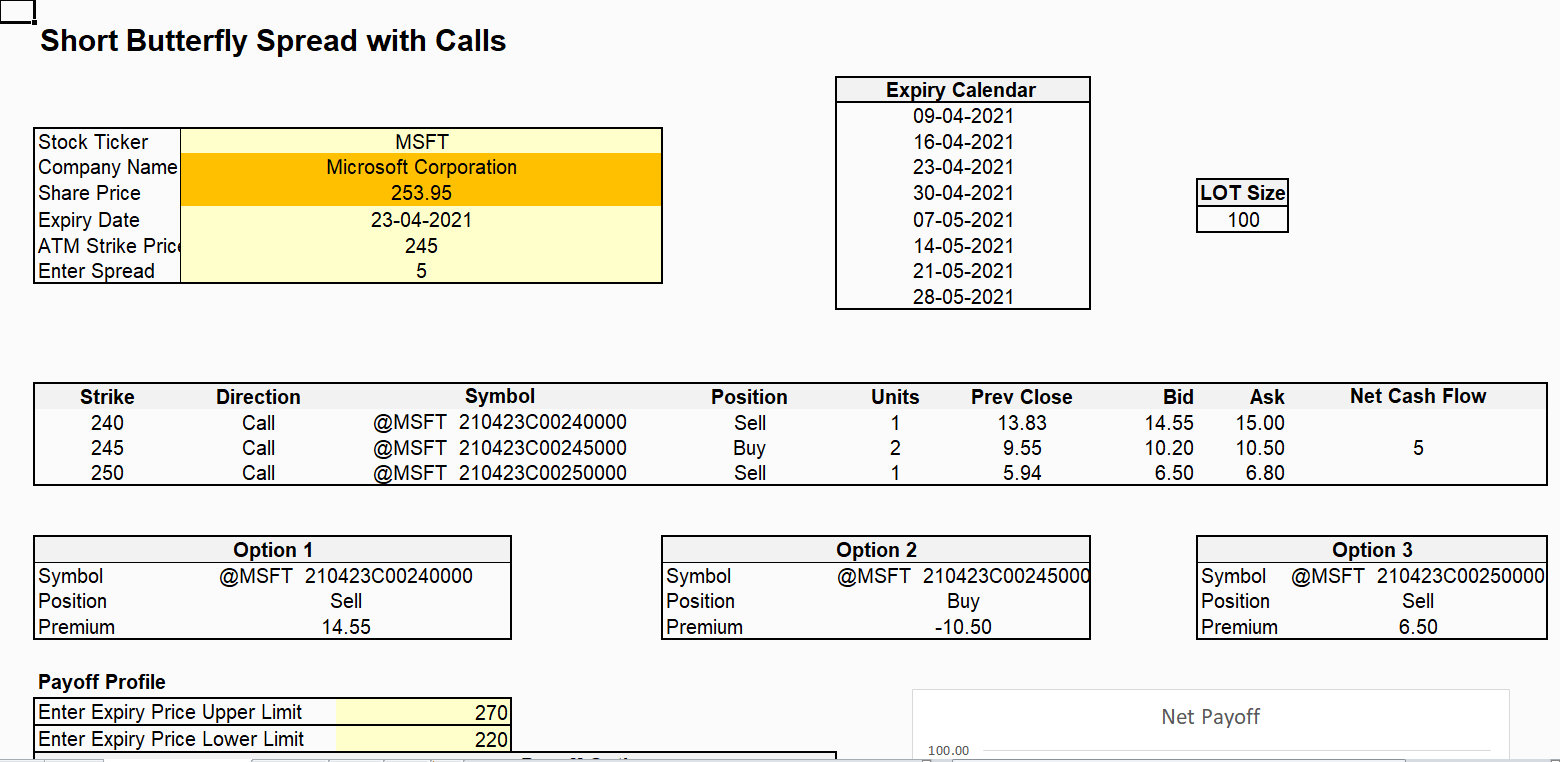This screenshot has width=1560, height=762.
Task: Click the orange Share Price cell 253.95
Action: coord(421,193)
